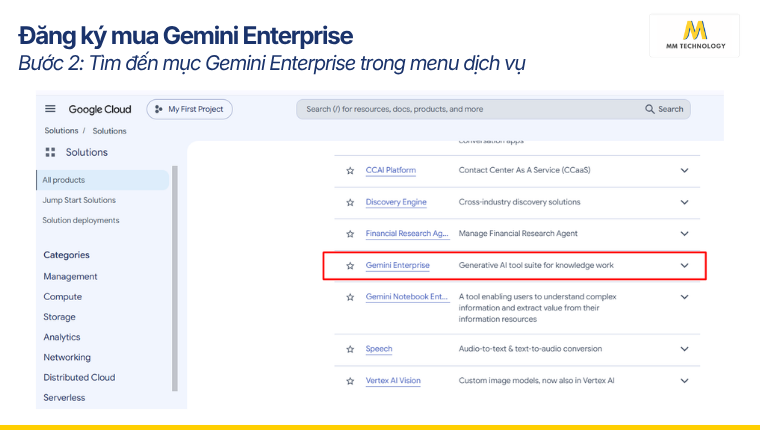Star the Vertex AI Vision product
The height and width of the screenshot is (430, 760).
(x=350, y=381)
